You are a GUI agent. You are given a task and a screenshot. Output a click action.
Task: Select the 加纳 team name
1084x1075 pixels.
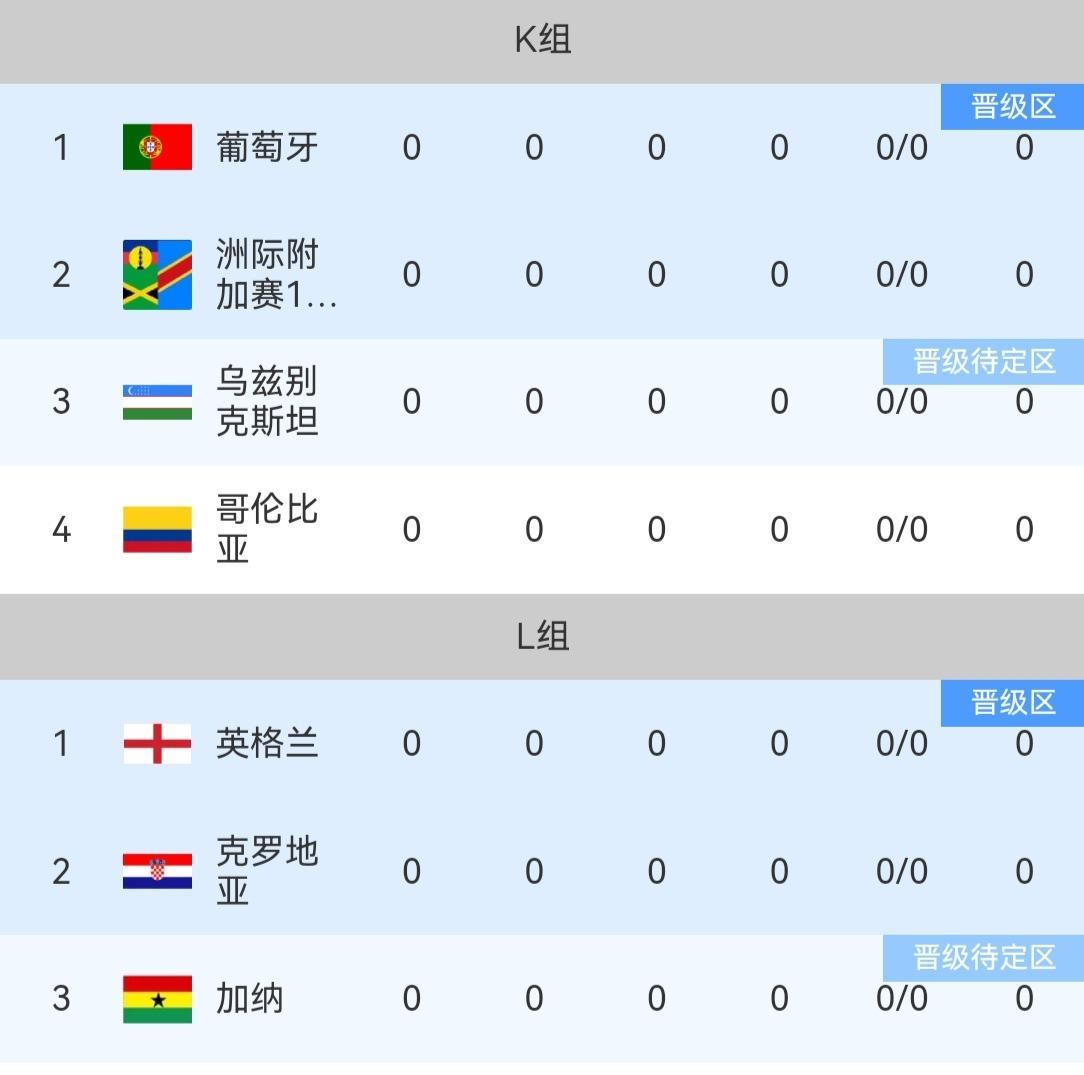click(x=250, y=999)
